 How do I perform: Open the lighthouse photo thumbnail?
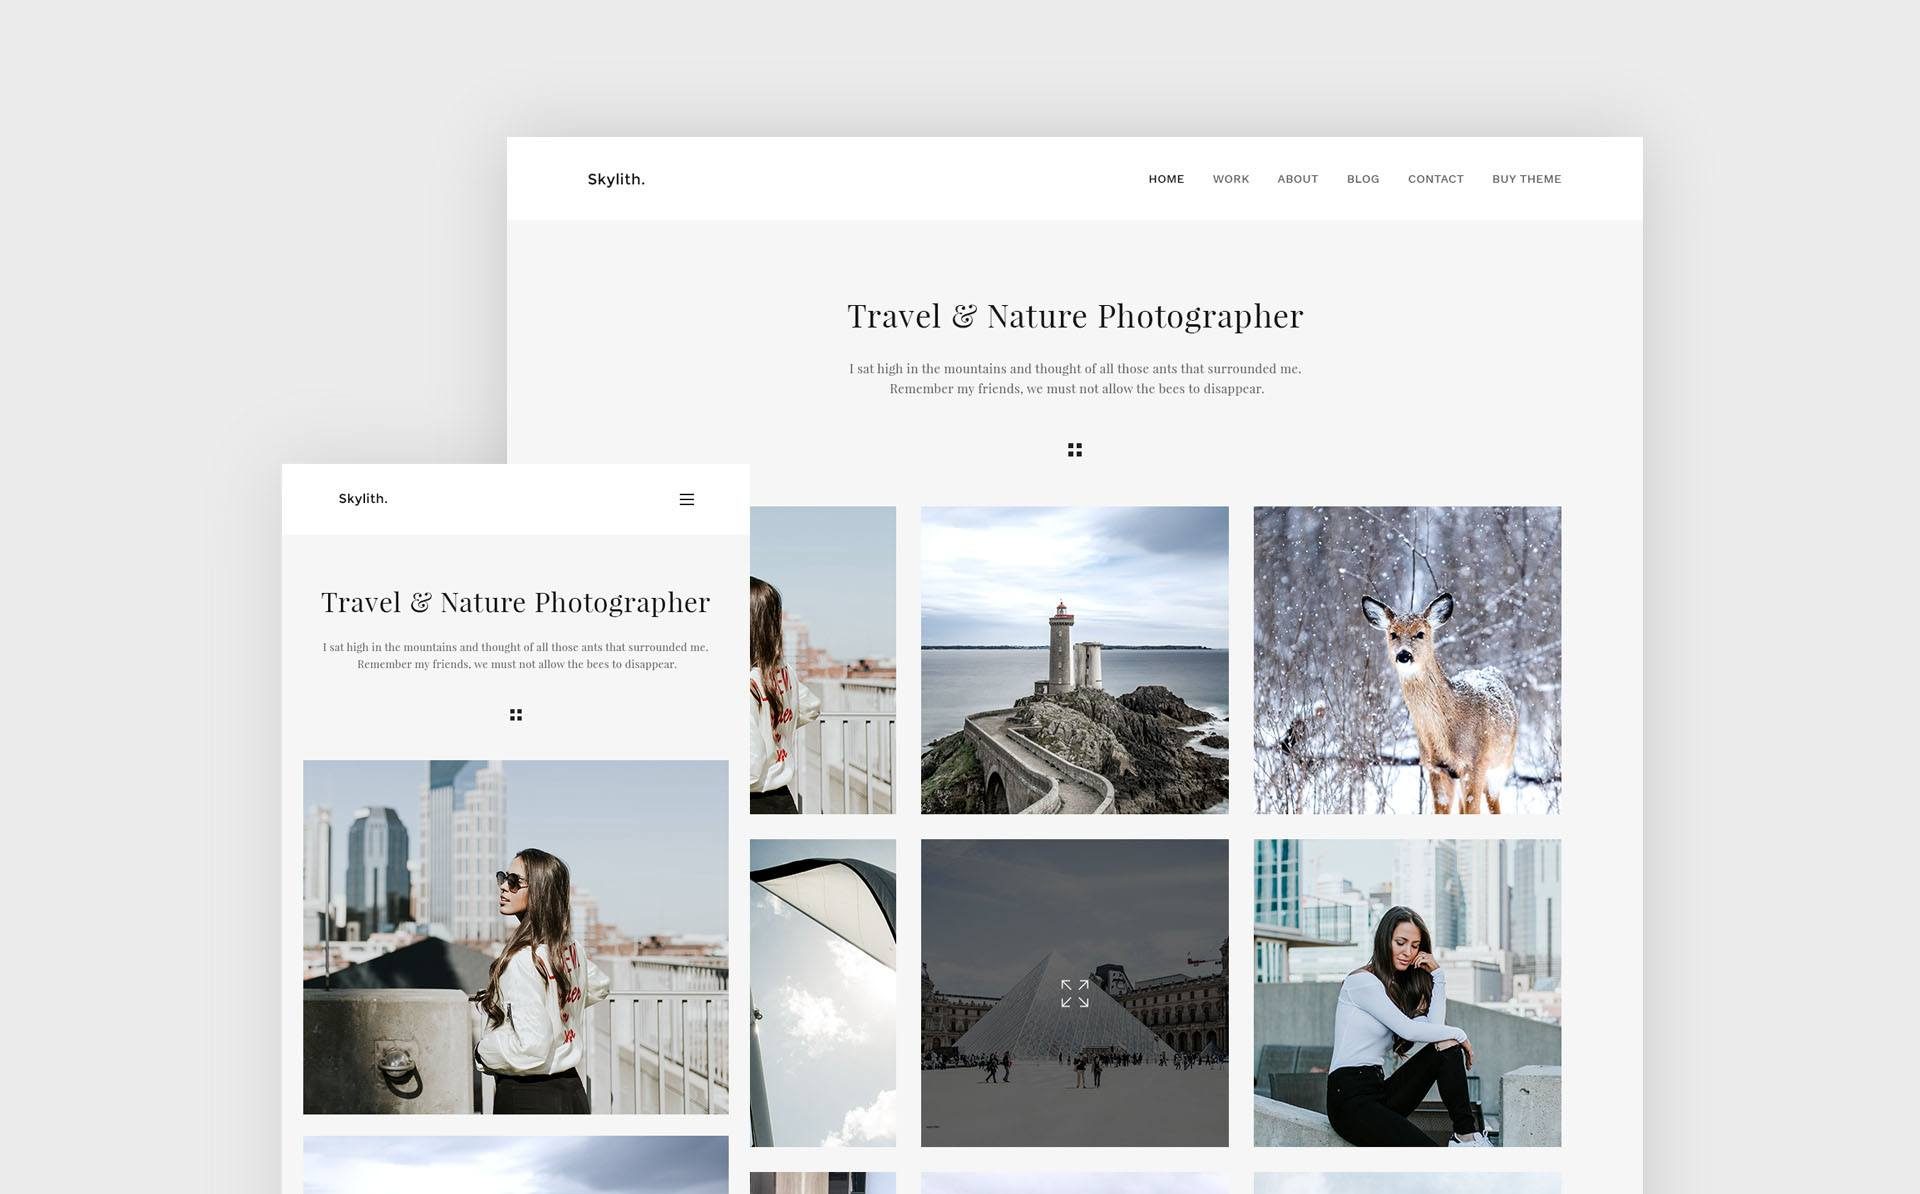[x=1074, y=660]
